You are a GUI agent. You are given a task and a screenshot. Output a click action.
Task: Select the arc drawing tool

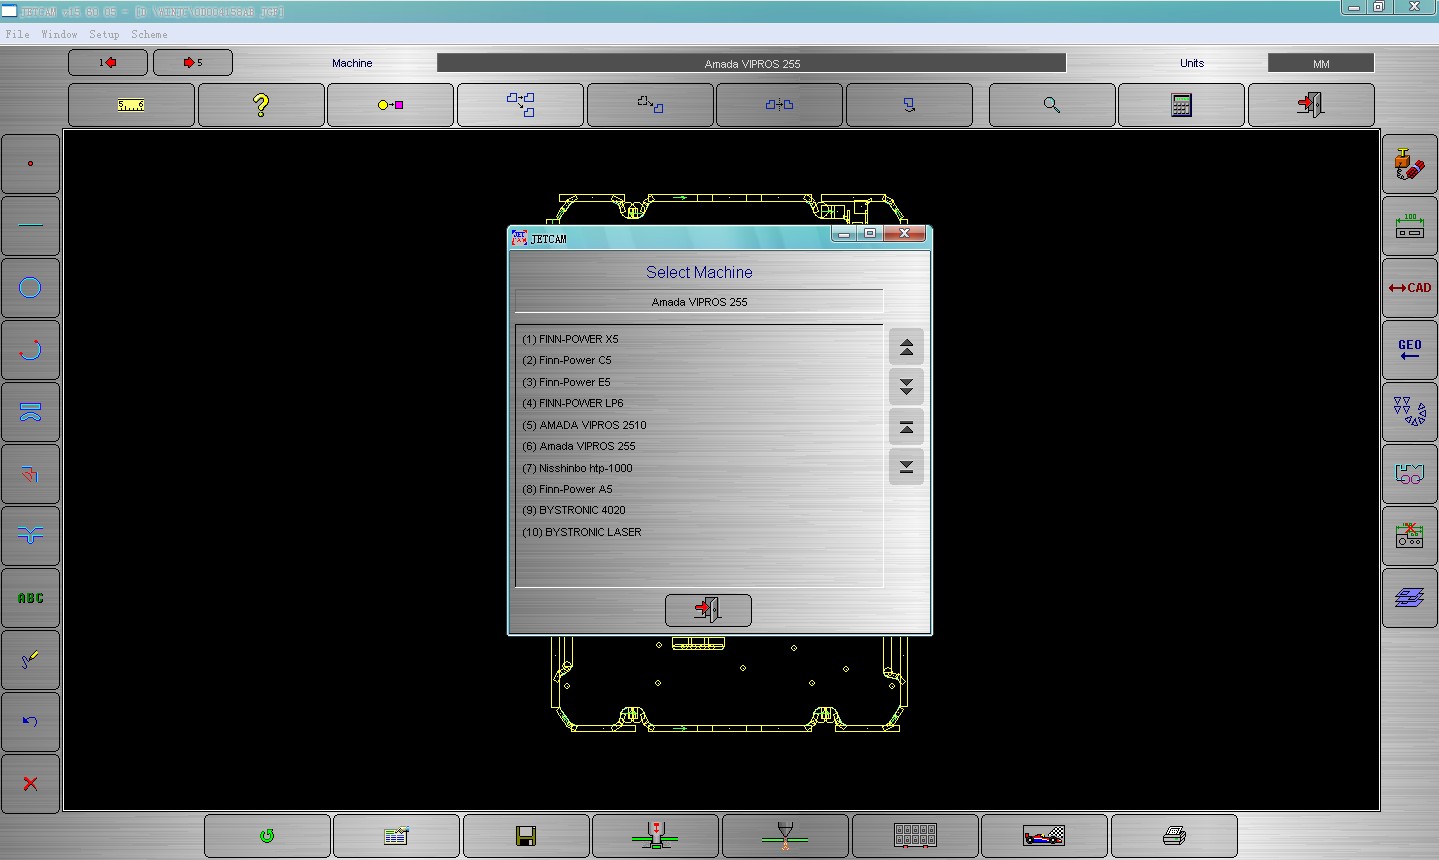click(x=30, y=350)
